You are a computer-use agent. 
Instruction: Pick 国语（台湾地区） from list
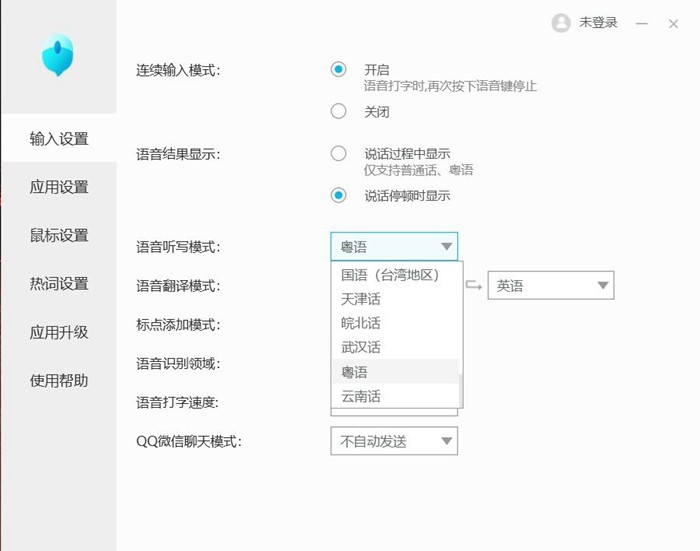395,275
